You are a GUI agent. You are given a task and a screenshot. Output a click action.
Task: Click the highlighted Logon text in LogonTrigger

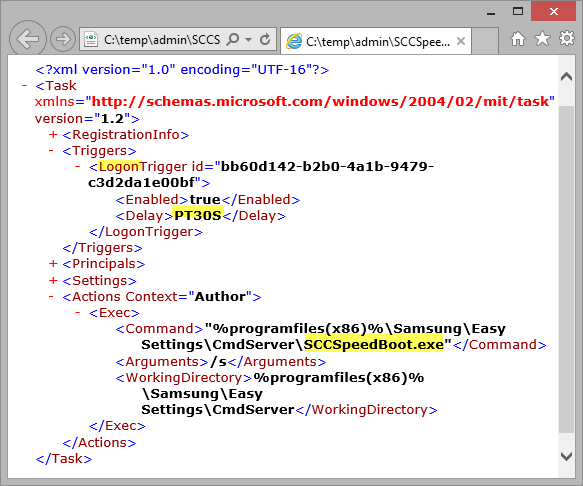click(x=120, y=167)
